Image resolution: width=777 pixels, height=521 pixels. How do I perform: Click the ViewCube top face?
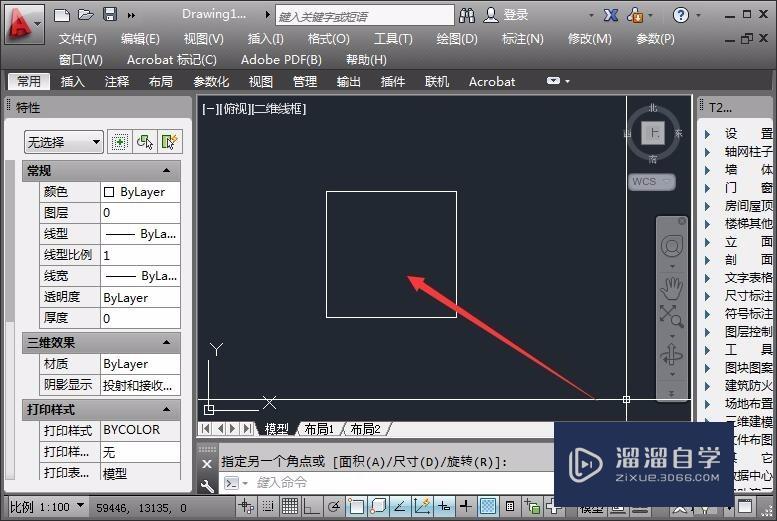click(653, 133)
